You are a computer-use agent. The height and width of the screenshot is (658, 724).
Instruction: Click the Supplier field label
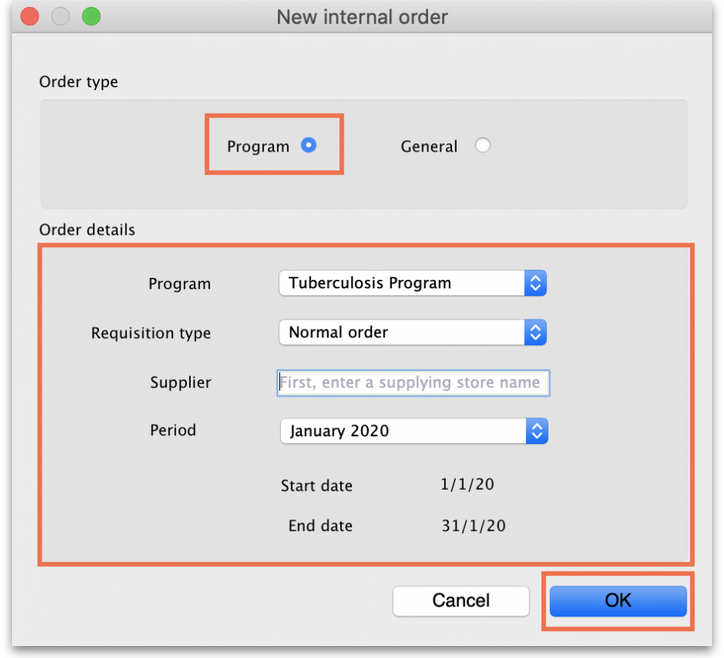tap(180, 382)
